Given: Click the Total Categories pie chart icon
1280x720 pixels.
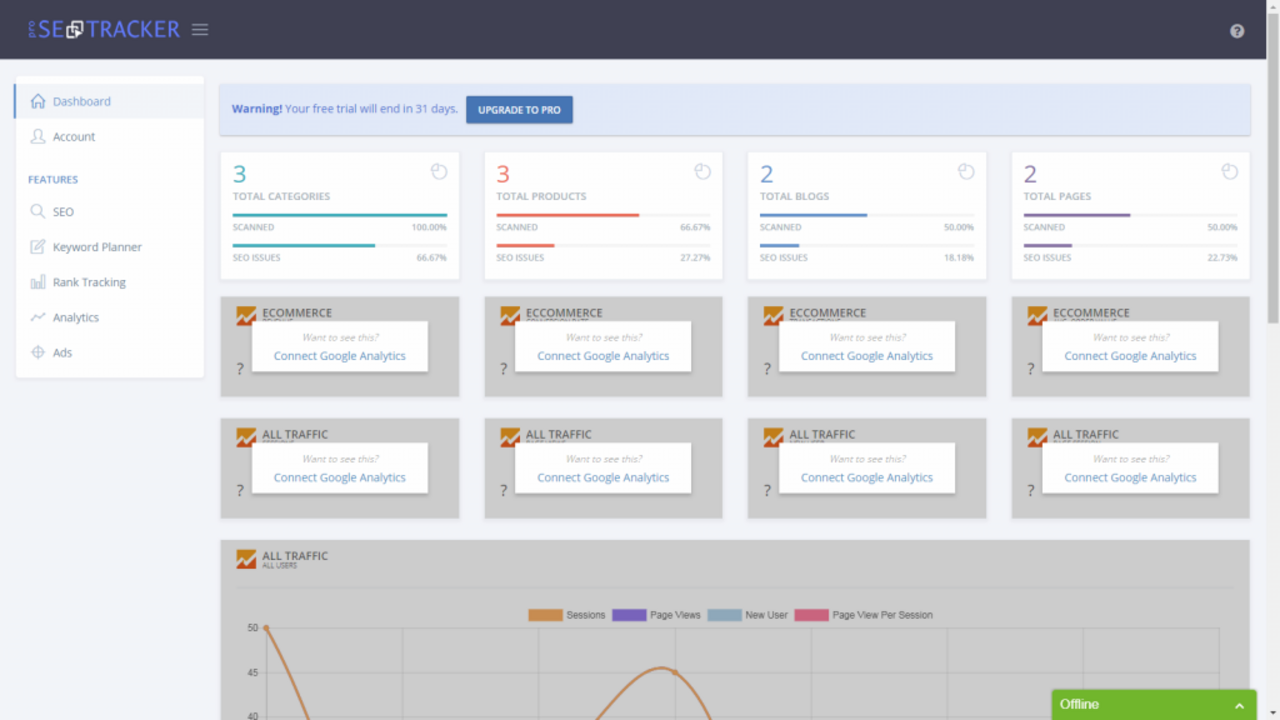Looking at the screenshot, I should (x=438, y=172).
